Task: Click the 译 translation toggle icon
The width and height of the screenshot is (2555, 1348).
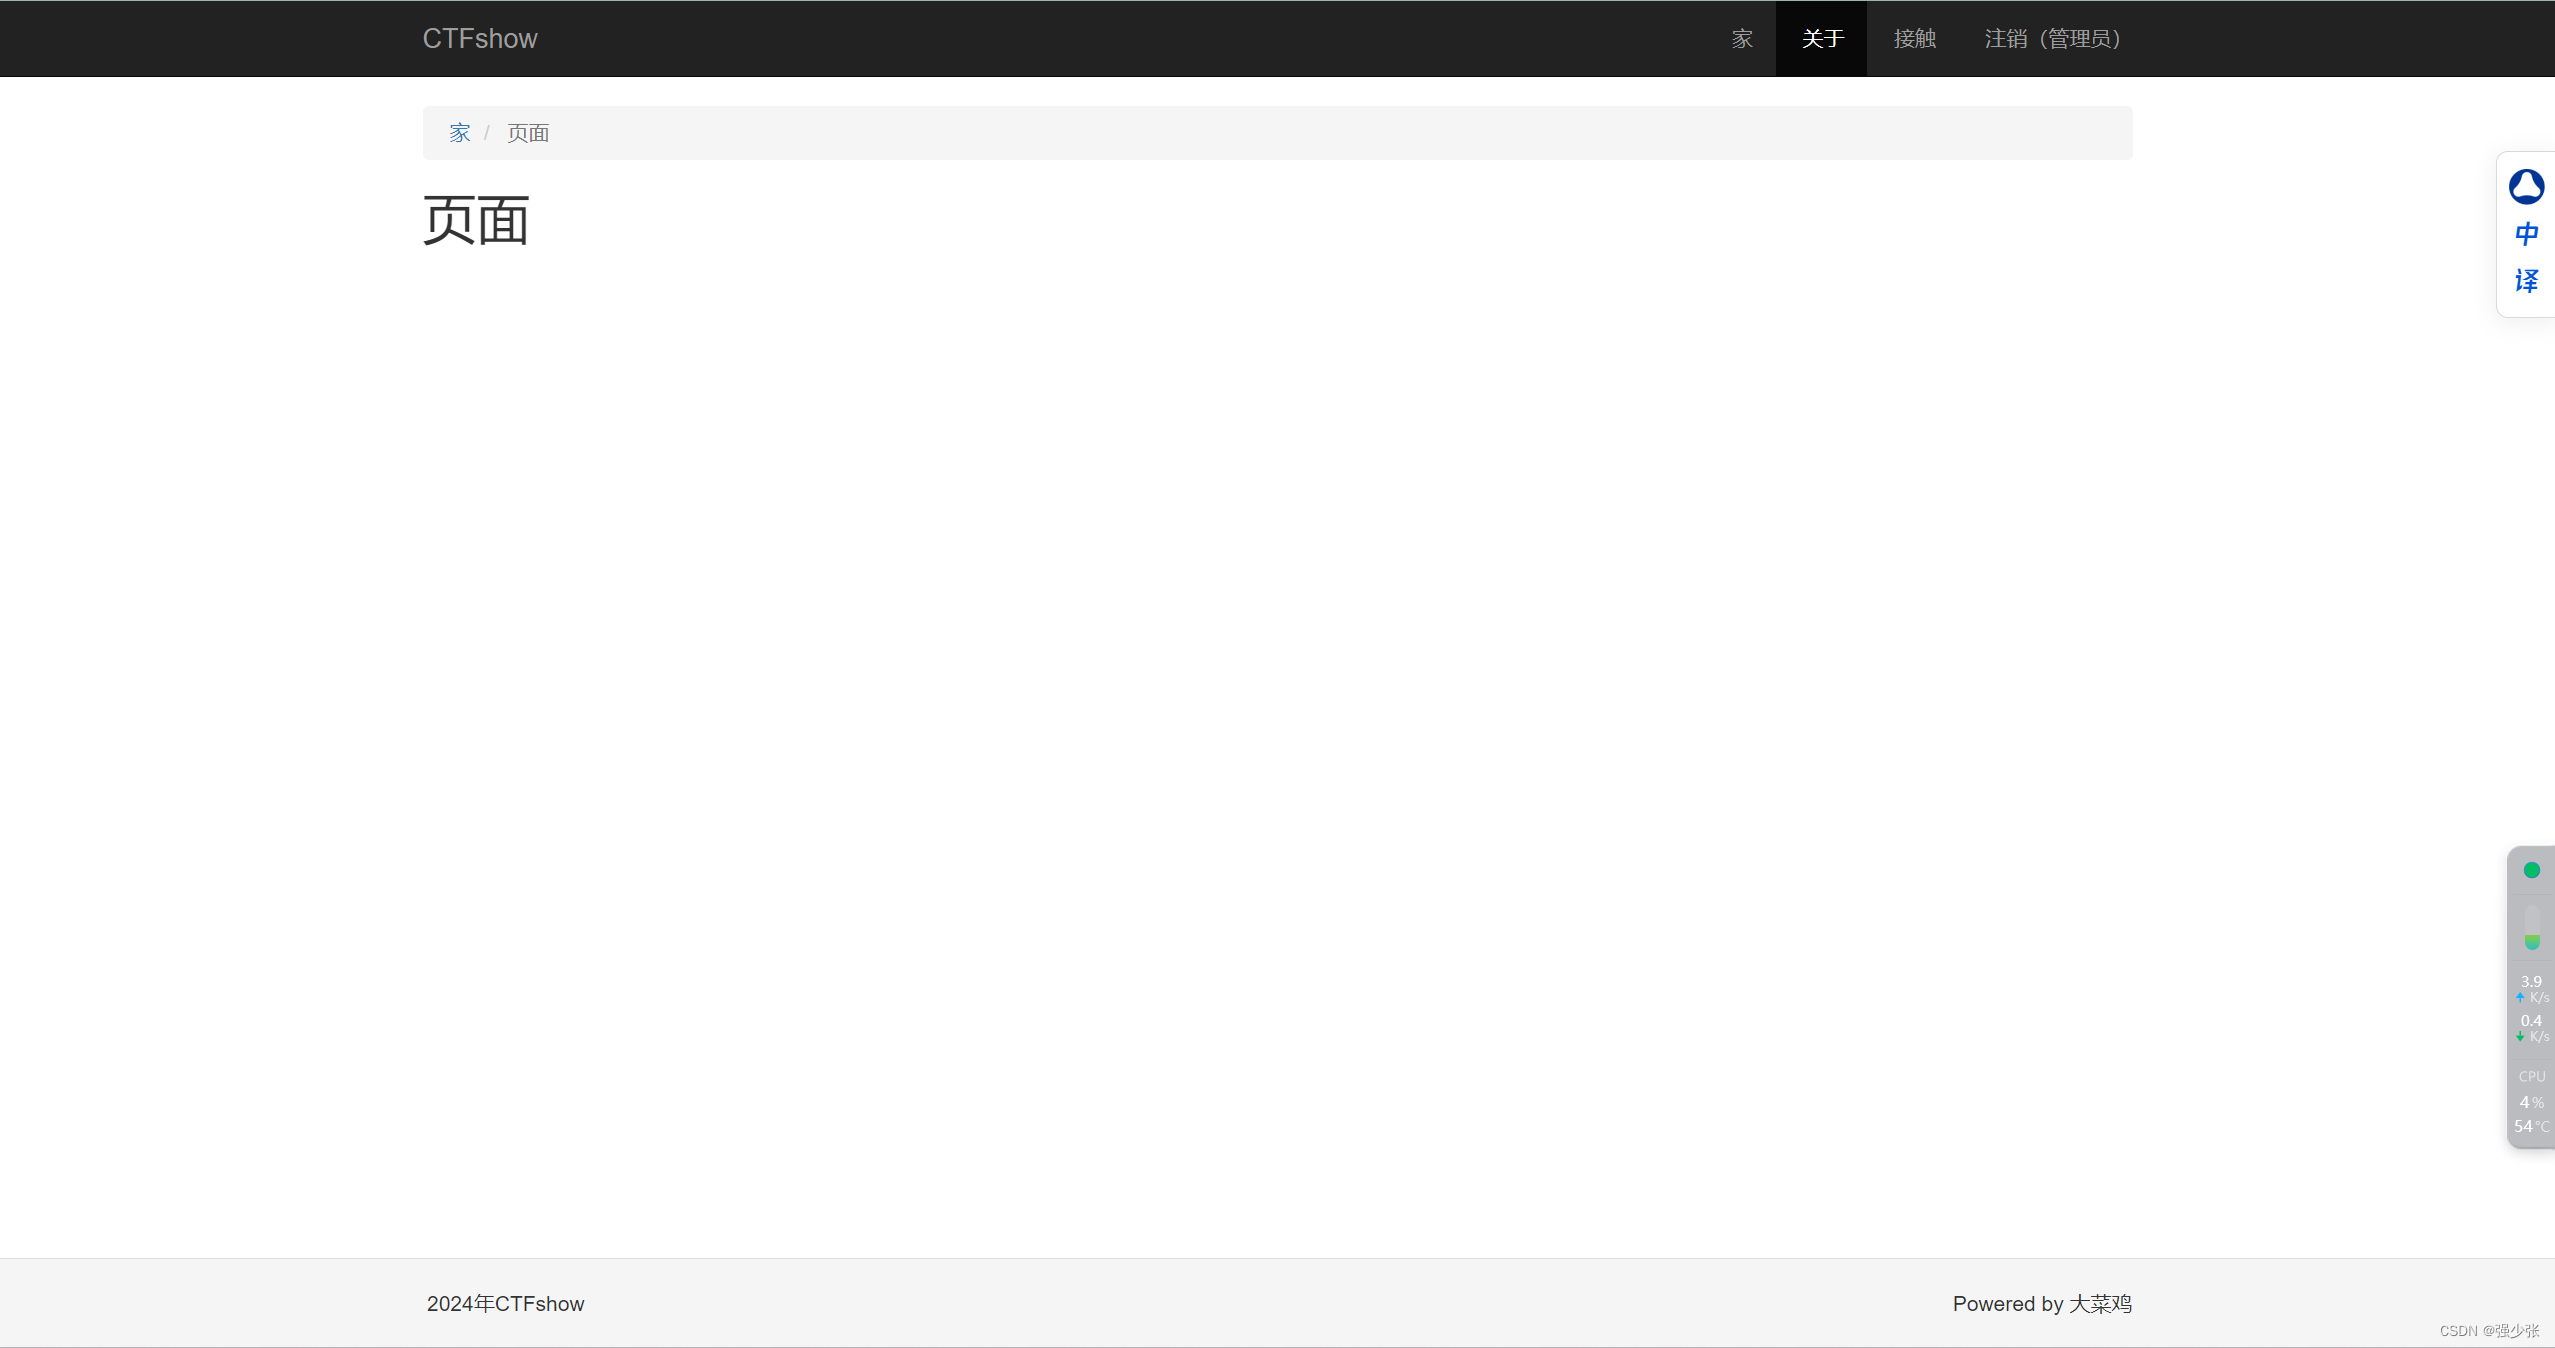Action: [2526, 280]
